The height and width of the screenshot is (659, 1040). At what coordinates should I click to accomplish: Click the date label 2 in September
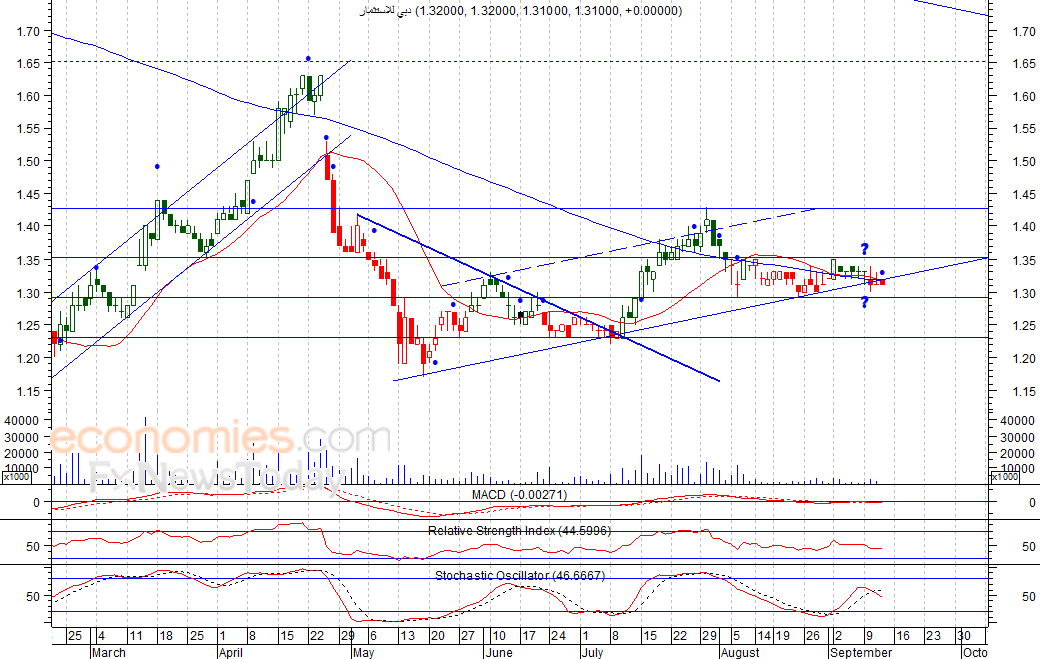[x=838, y=636]
